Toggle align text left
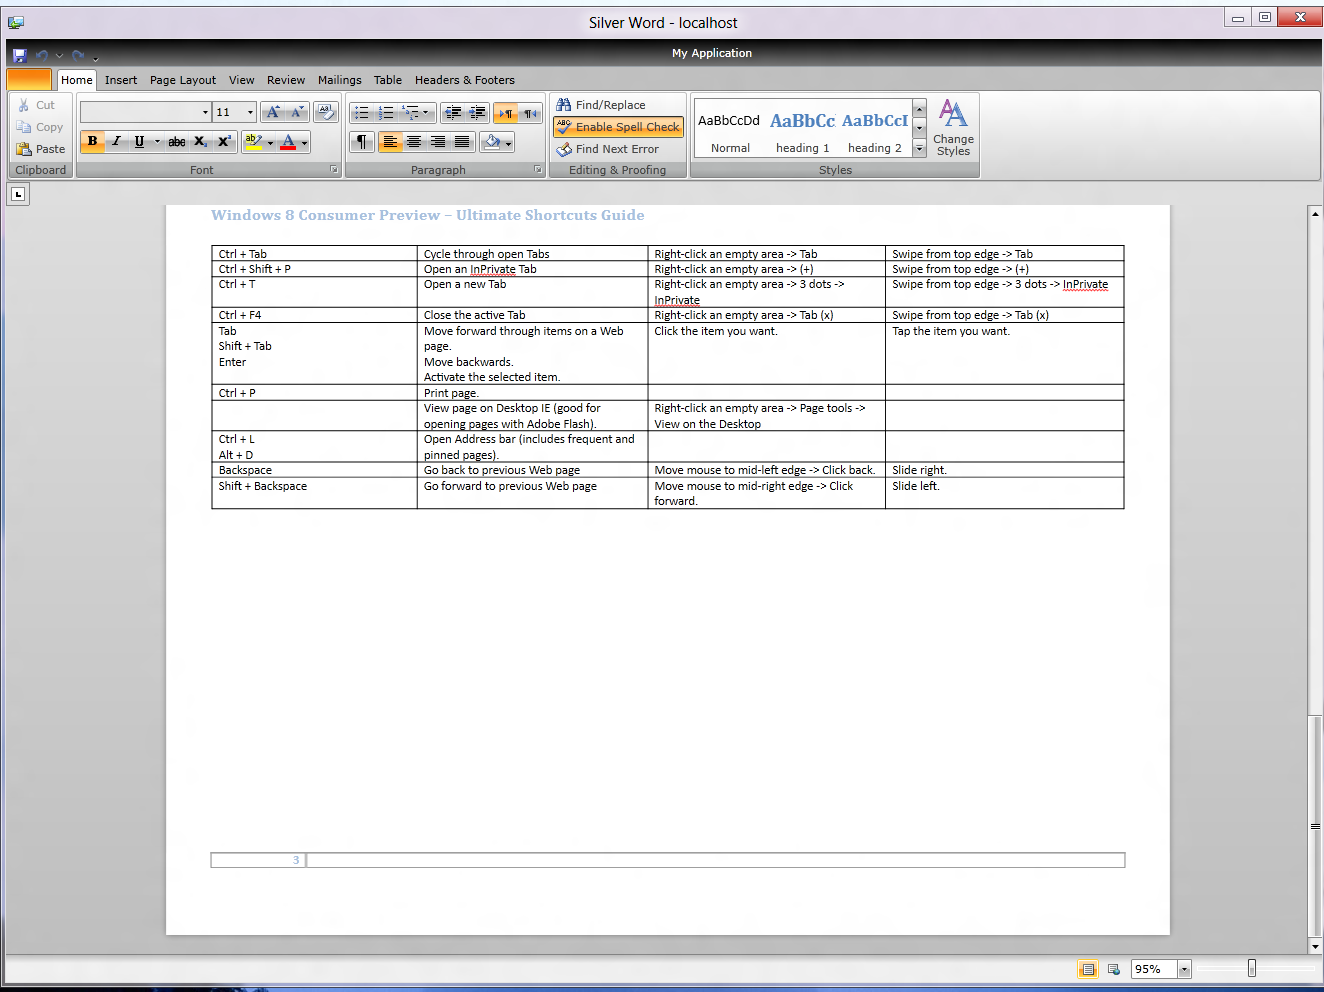This screenshot has width=1324, height=992. coord(390,142)
